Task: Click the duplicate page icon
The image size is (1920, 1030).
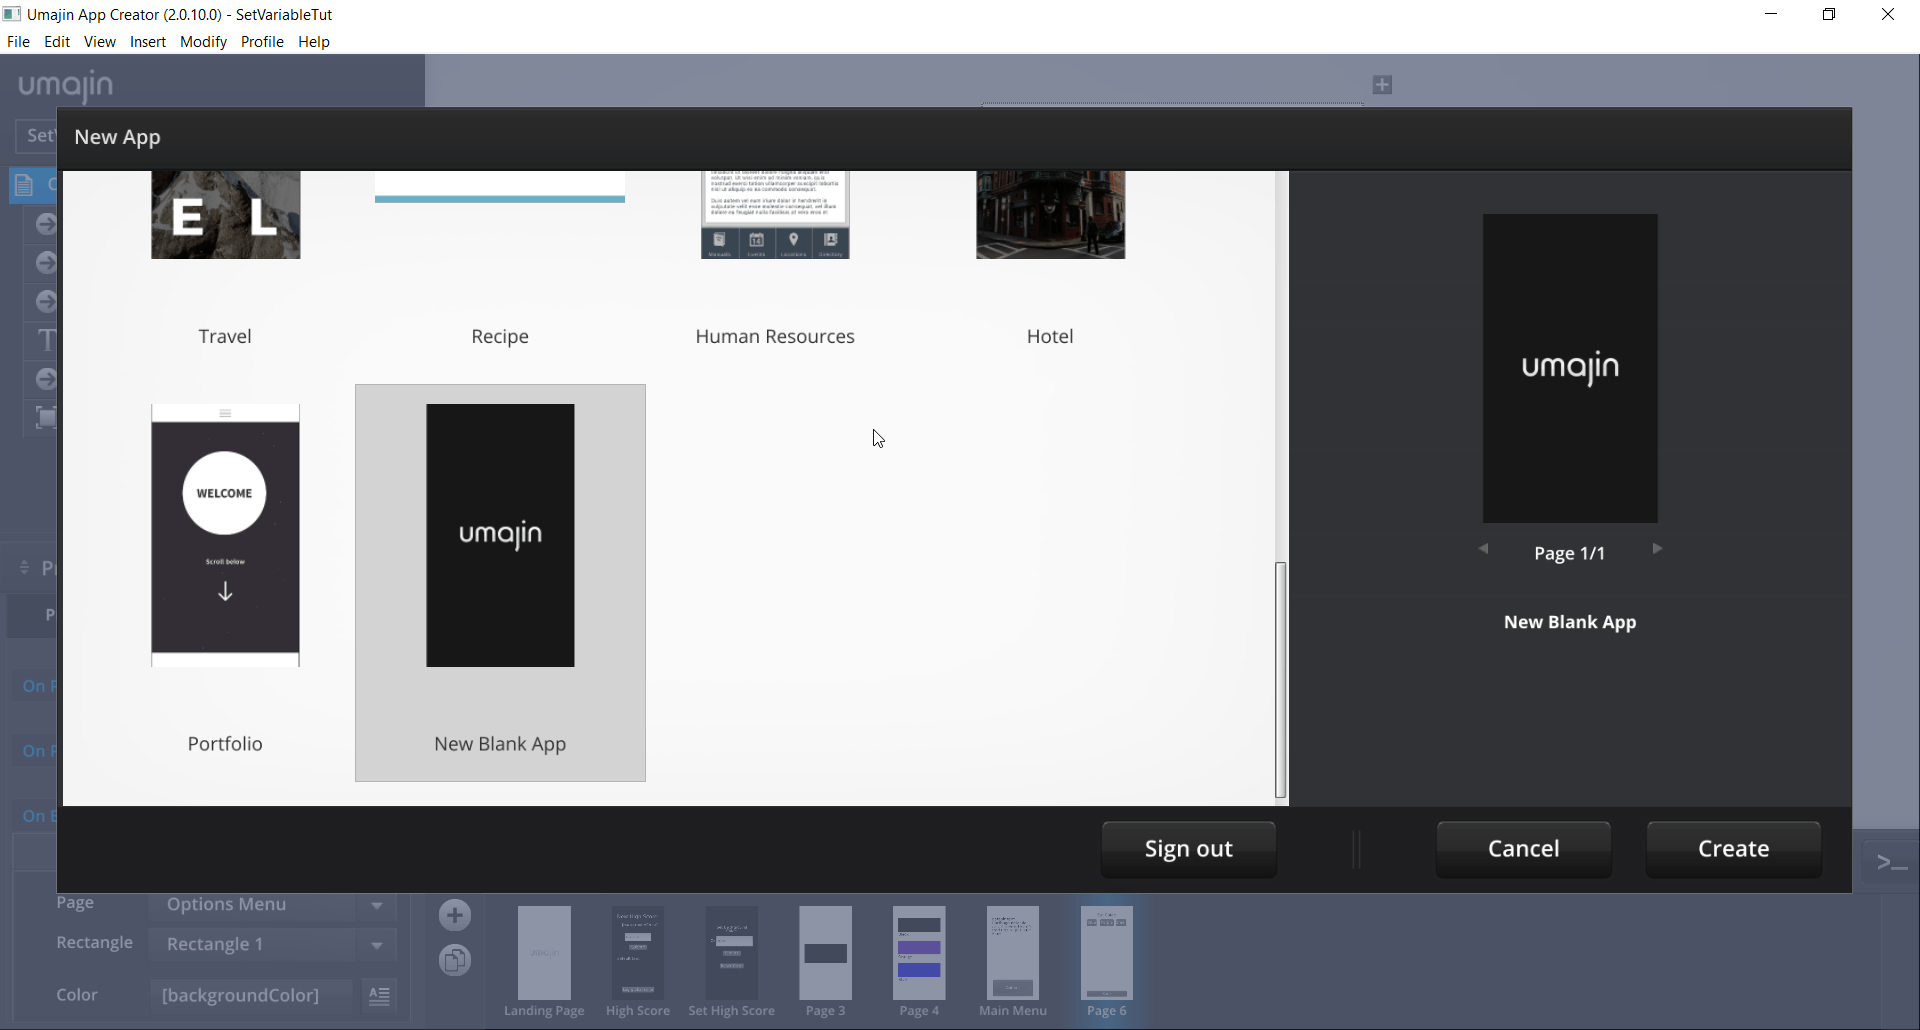Action: coord(455,961)
